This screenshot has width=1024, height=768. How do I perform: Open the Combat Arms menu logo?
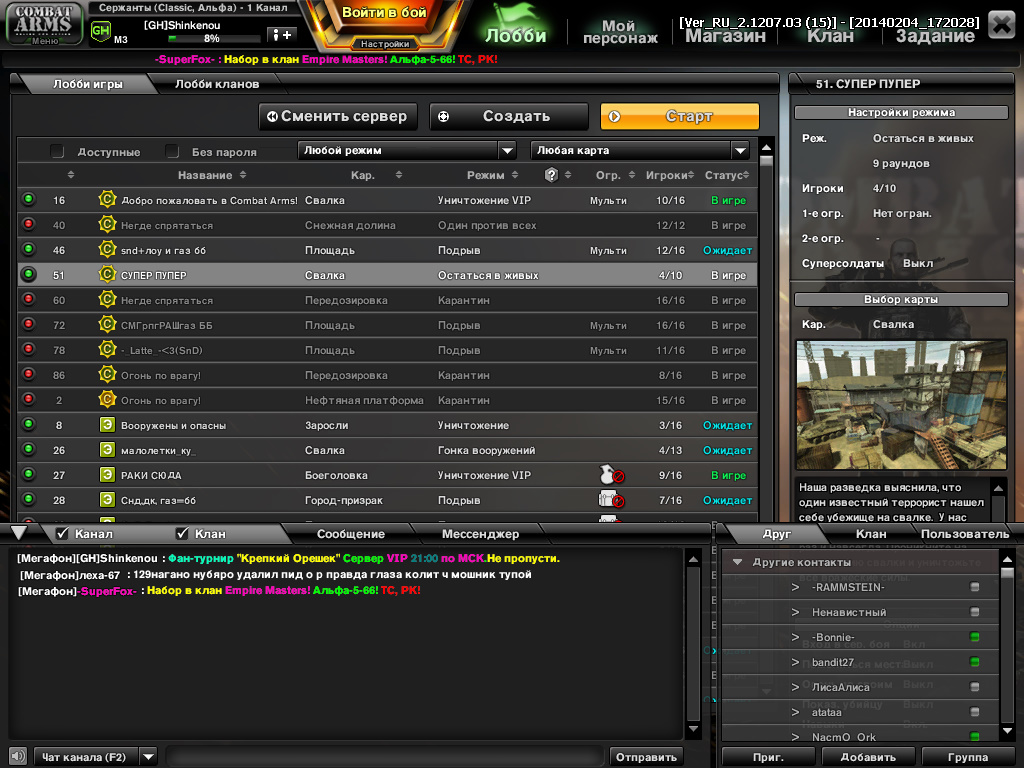[44, 24]
